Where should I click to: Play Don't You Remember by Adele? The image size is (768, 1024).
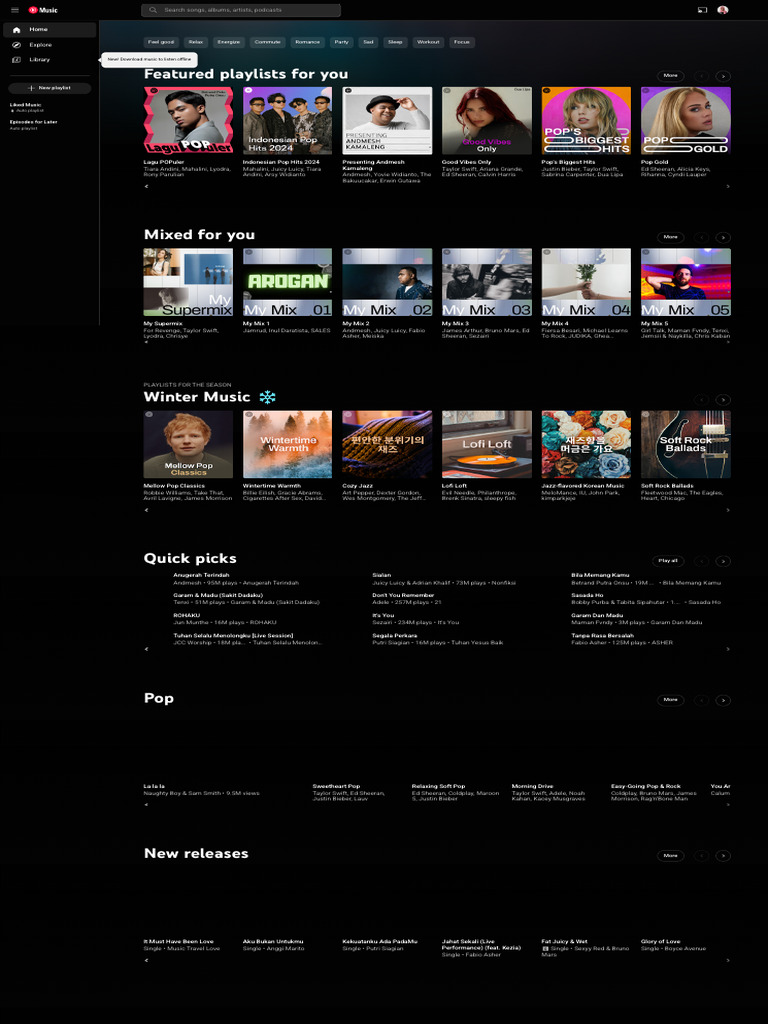pyautogui.click(x=403, y=595)
